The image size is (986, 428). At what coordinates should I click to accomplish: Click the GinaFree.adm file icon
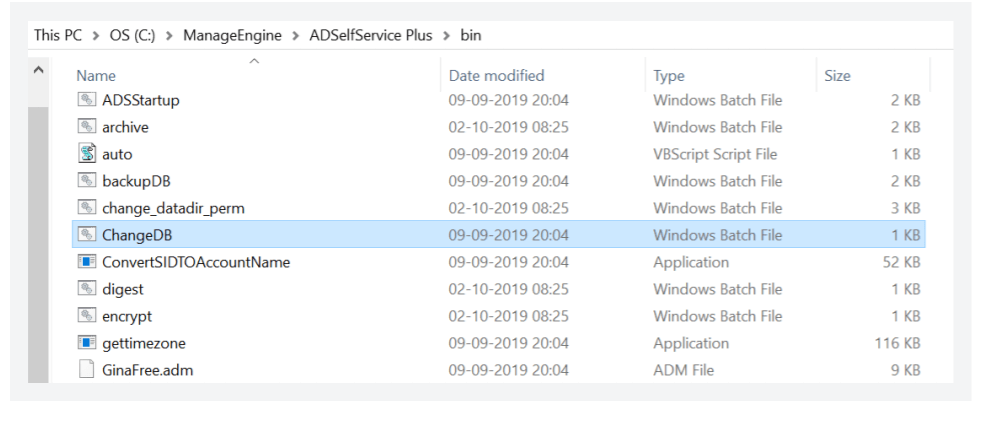click(x=87, y=370)
